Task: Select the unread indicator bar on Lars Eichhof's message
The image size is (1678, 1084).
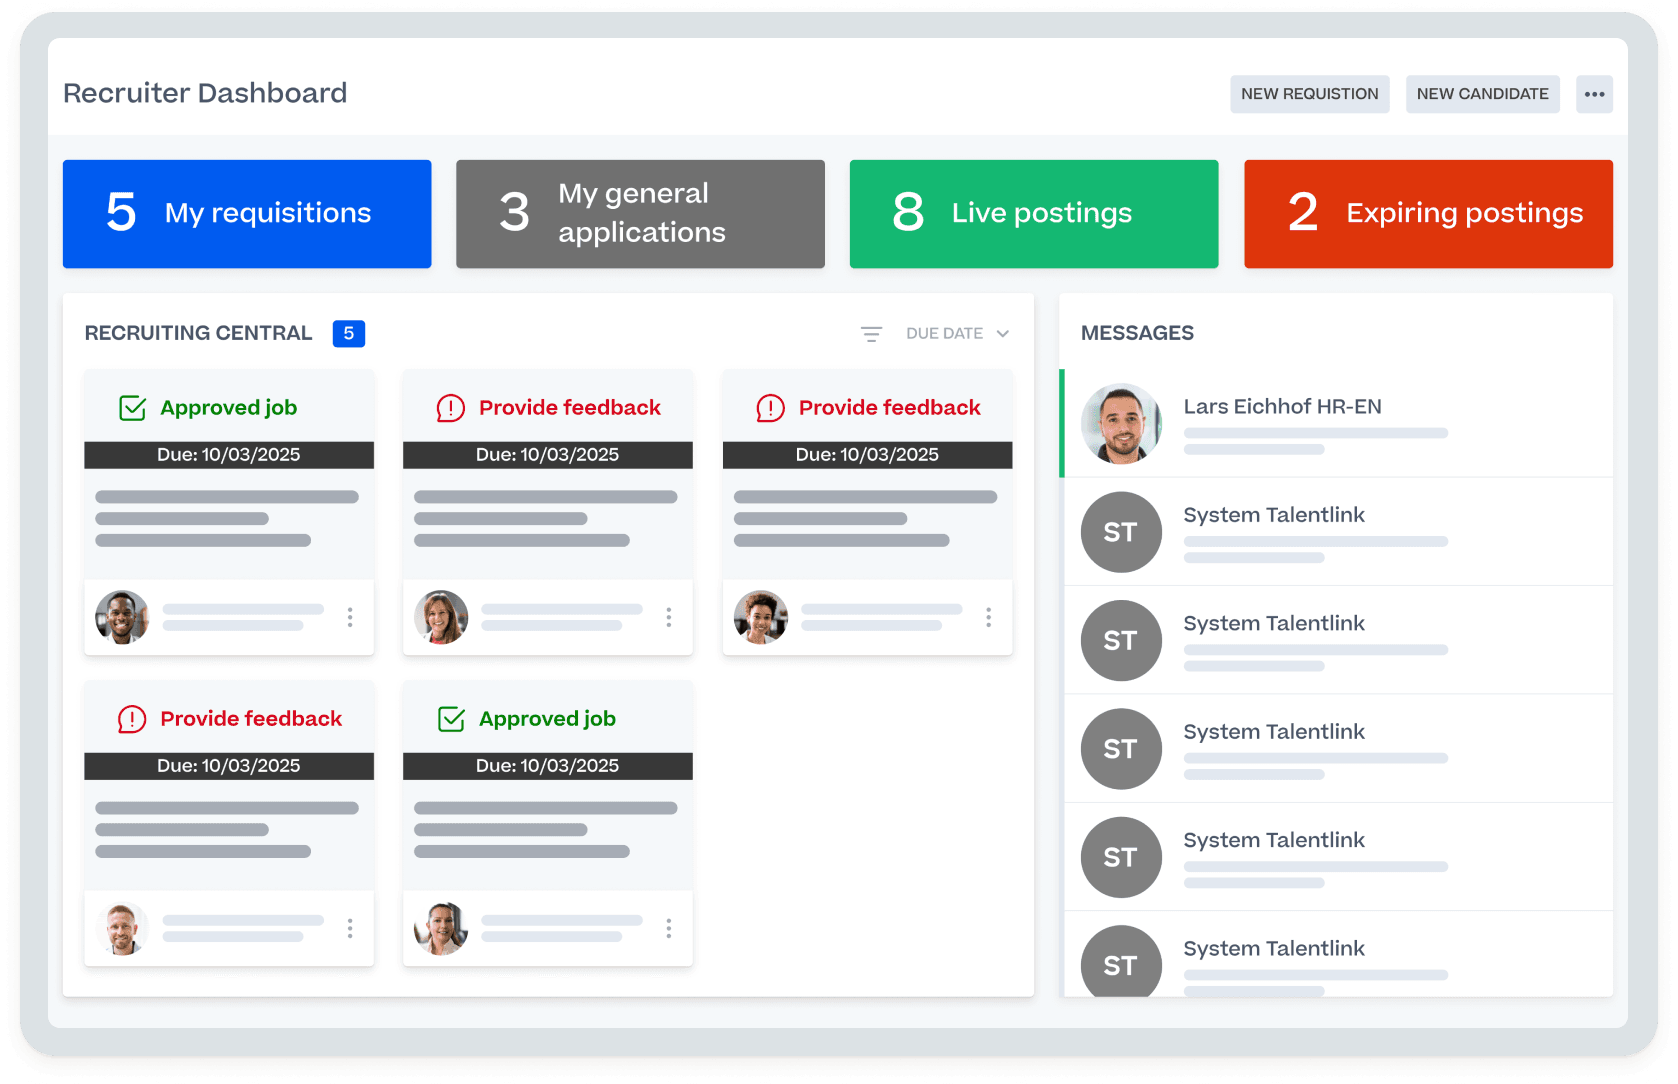Action: 1063,424
